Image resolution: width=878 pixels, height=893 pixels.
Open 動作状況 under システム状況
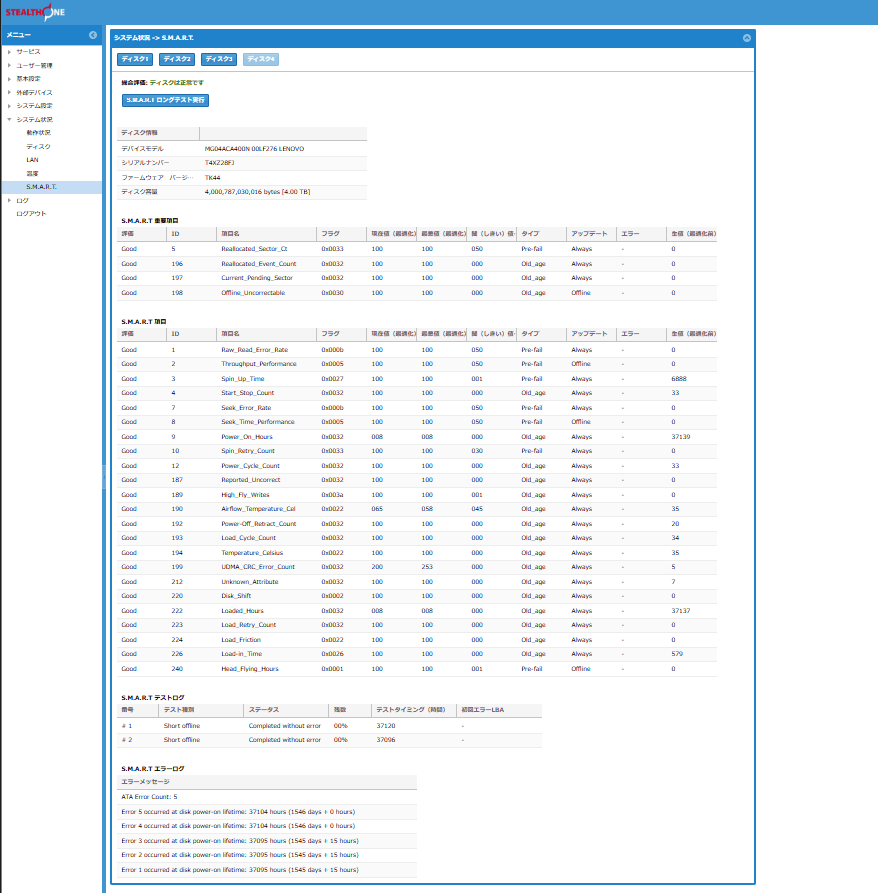pos(38,133)
